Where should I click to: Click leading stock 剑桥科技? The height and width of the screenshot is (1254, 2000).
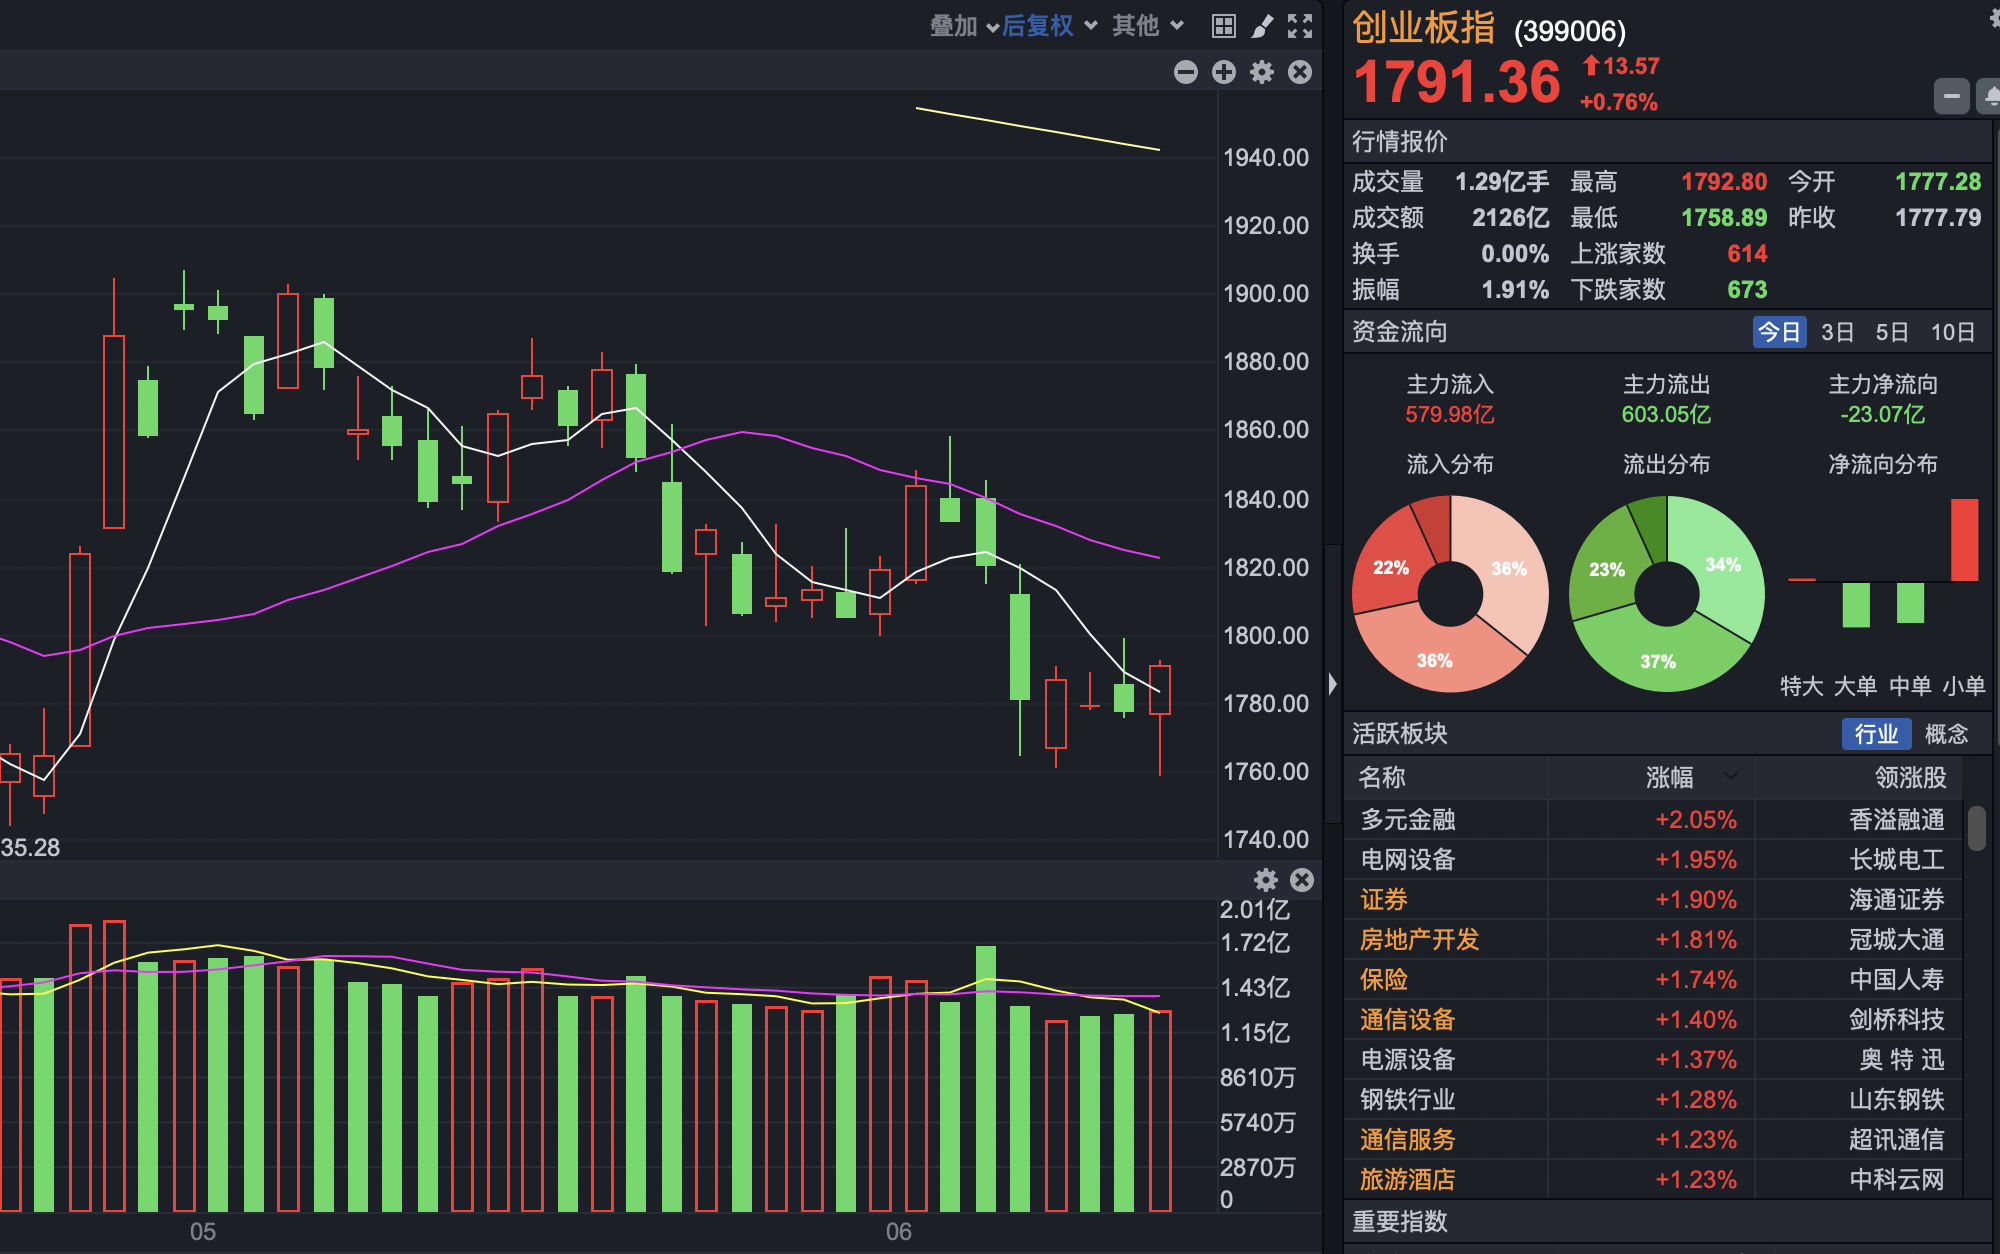pyautogui.click(x=1897, y=1020)
